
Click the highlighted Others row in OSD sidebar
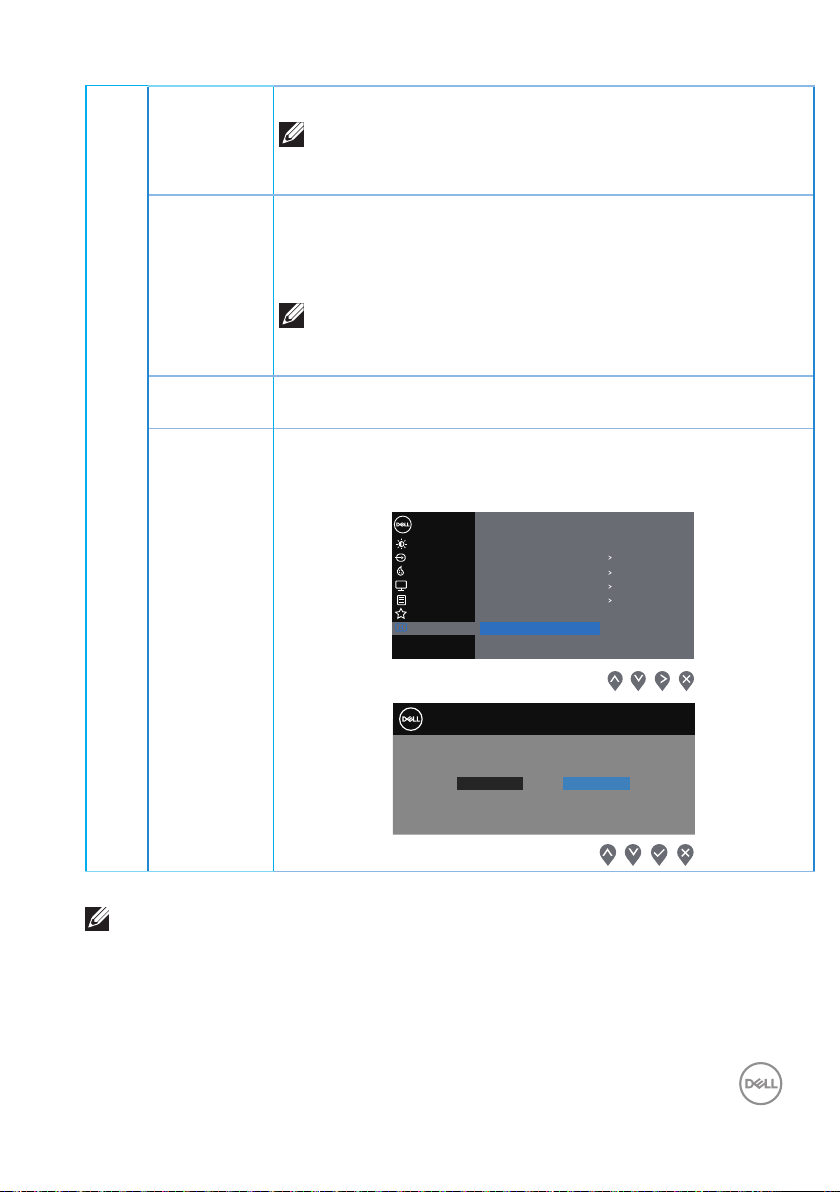tap(433, 628)
